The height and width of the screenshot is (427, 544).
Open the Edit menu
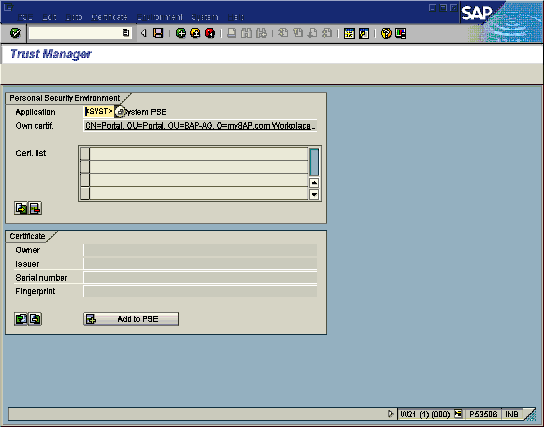tap(49, 17)
